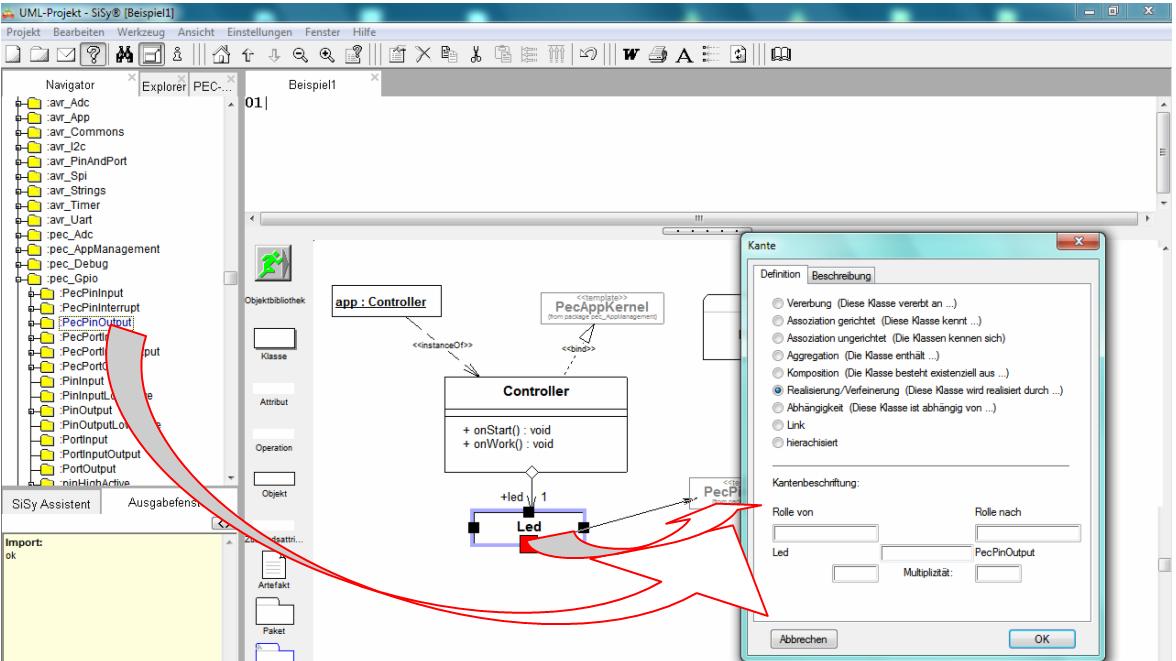
Task: Confirm the Kante dialog with OK
Action: [1042, 639]
